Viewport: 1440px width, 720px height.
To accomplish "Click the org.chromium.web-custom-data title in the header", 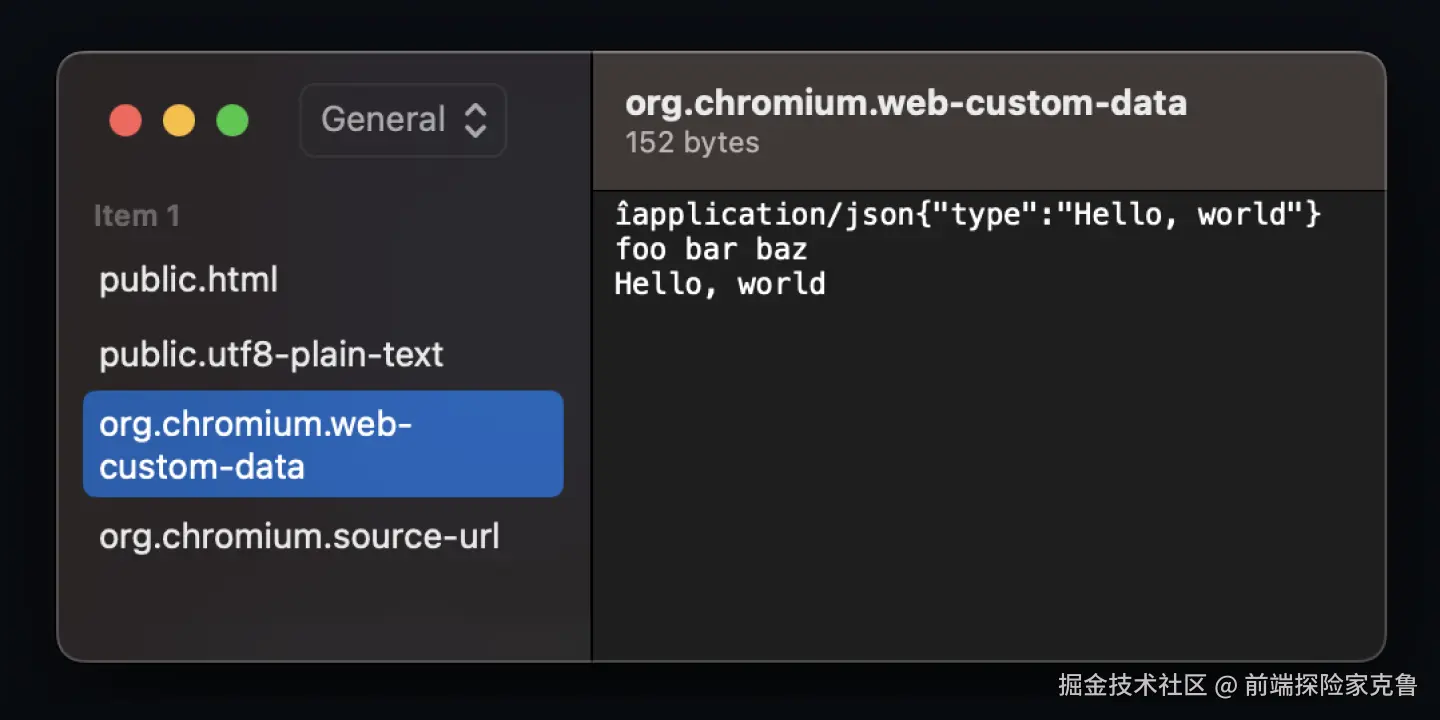I will tap(906, 102).
